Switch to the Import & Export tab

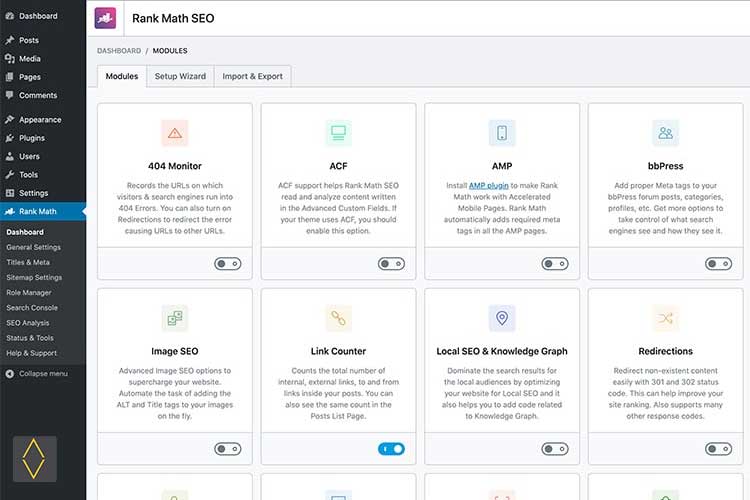click(253, 76)
